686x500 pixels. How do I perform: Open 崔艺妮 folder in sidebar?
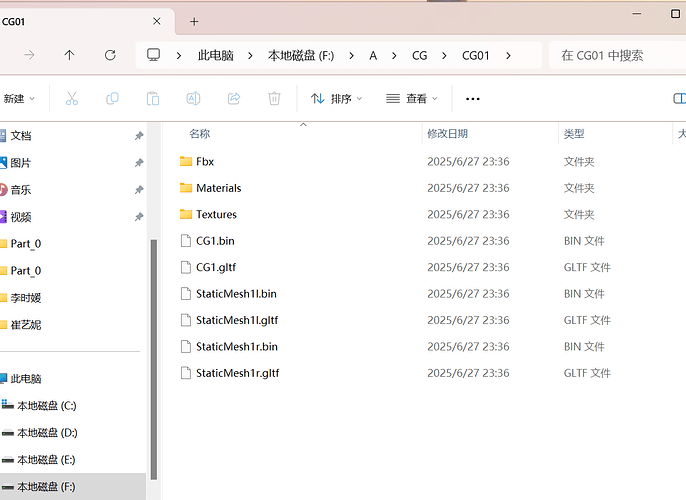click(x=25, y=325)
